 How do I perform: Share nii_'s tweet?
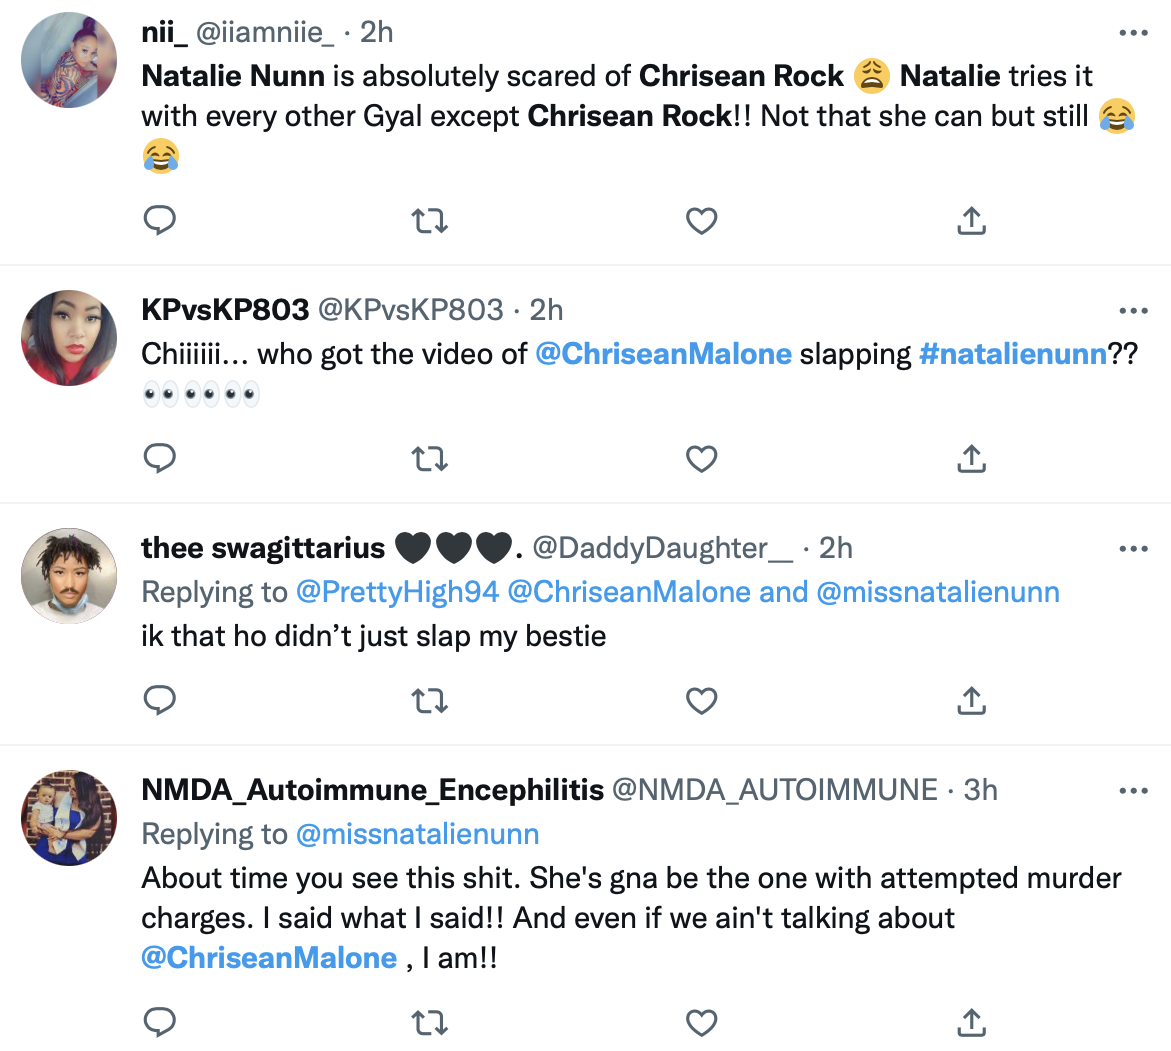pos(971,220)
